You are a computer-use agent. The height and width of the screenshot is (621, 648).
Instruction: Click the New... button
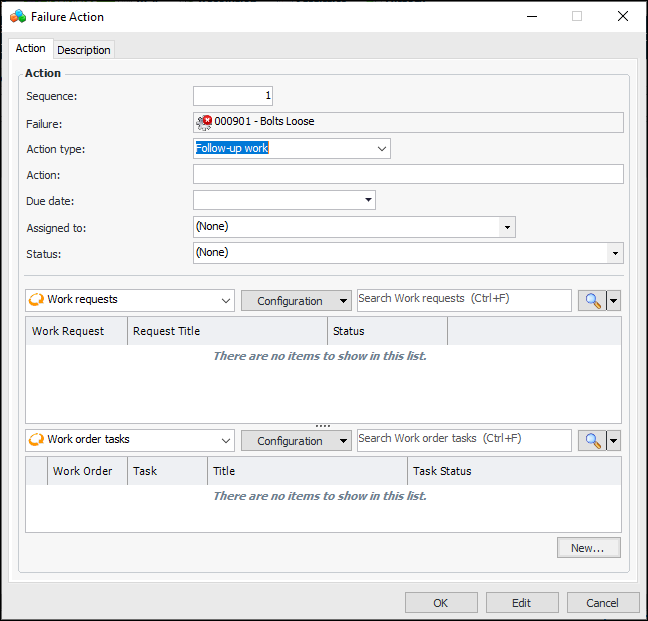(588, 547)
